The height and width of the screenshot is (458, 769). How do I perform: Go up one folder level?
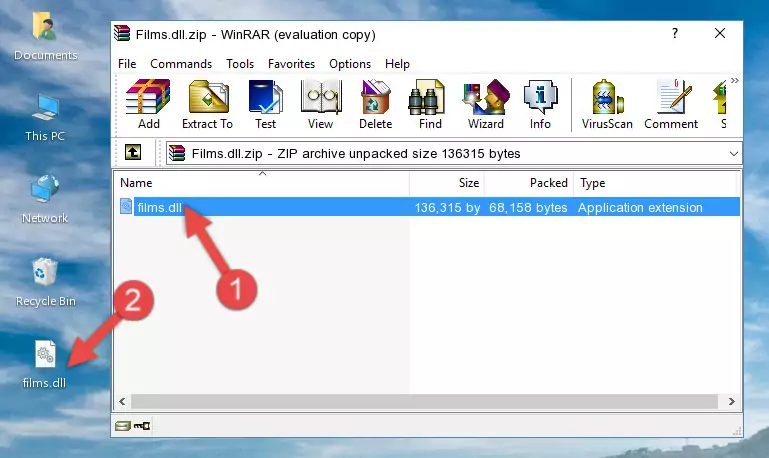click(133, 153)
